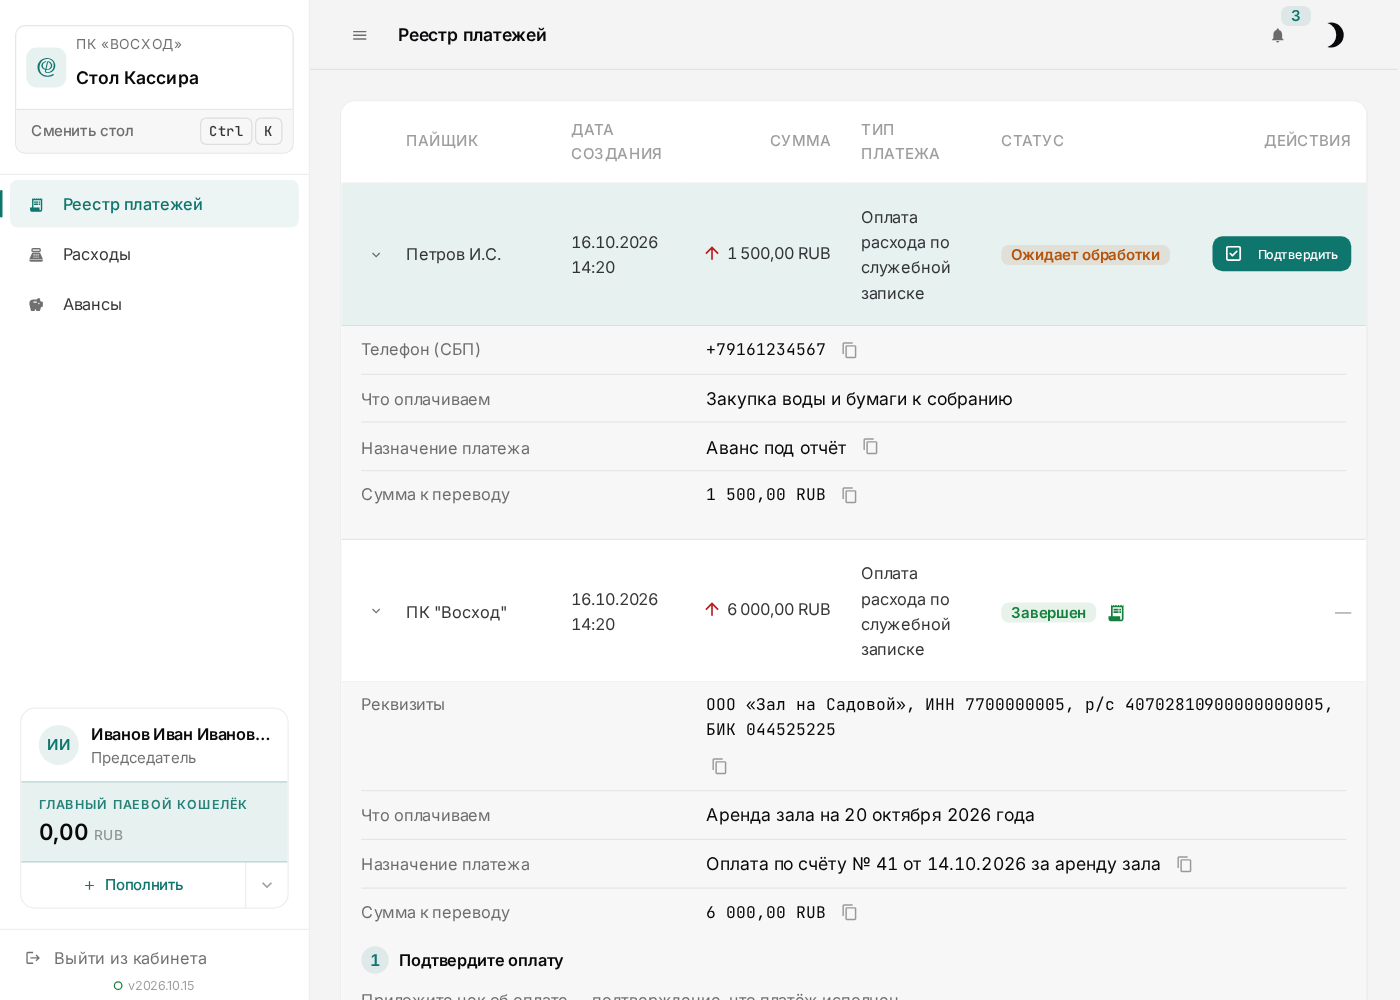Open the notifications bell
Screen dimensions: 1400x1000
click(x=1277, y=35)
